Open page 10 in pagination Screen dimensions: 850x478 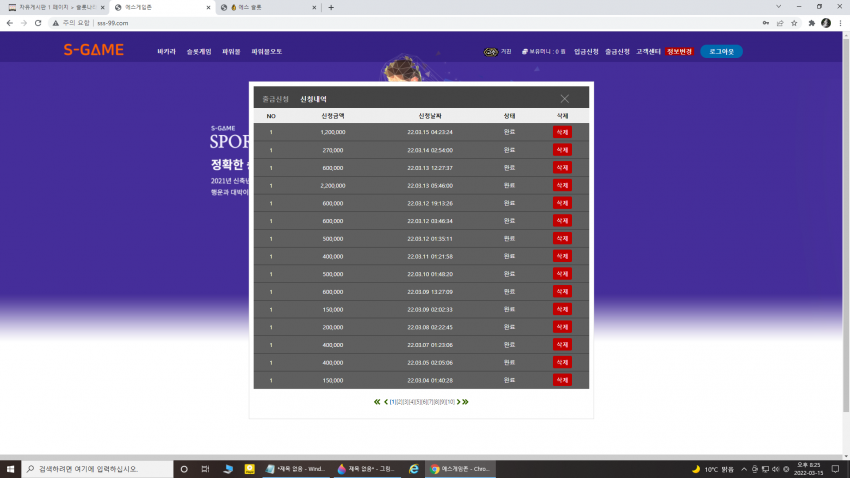(450, 402)
